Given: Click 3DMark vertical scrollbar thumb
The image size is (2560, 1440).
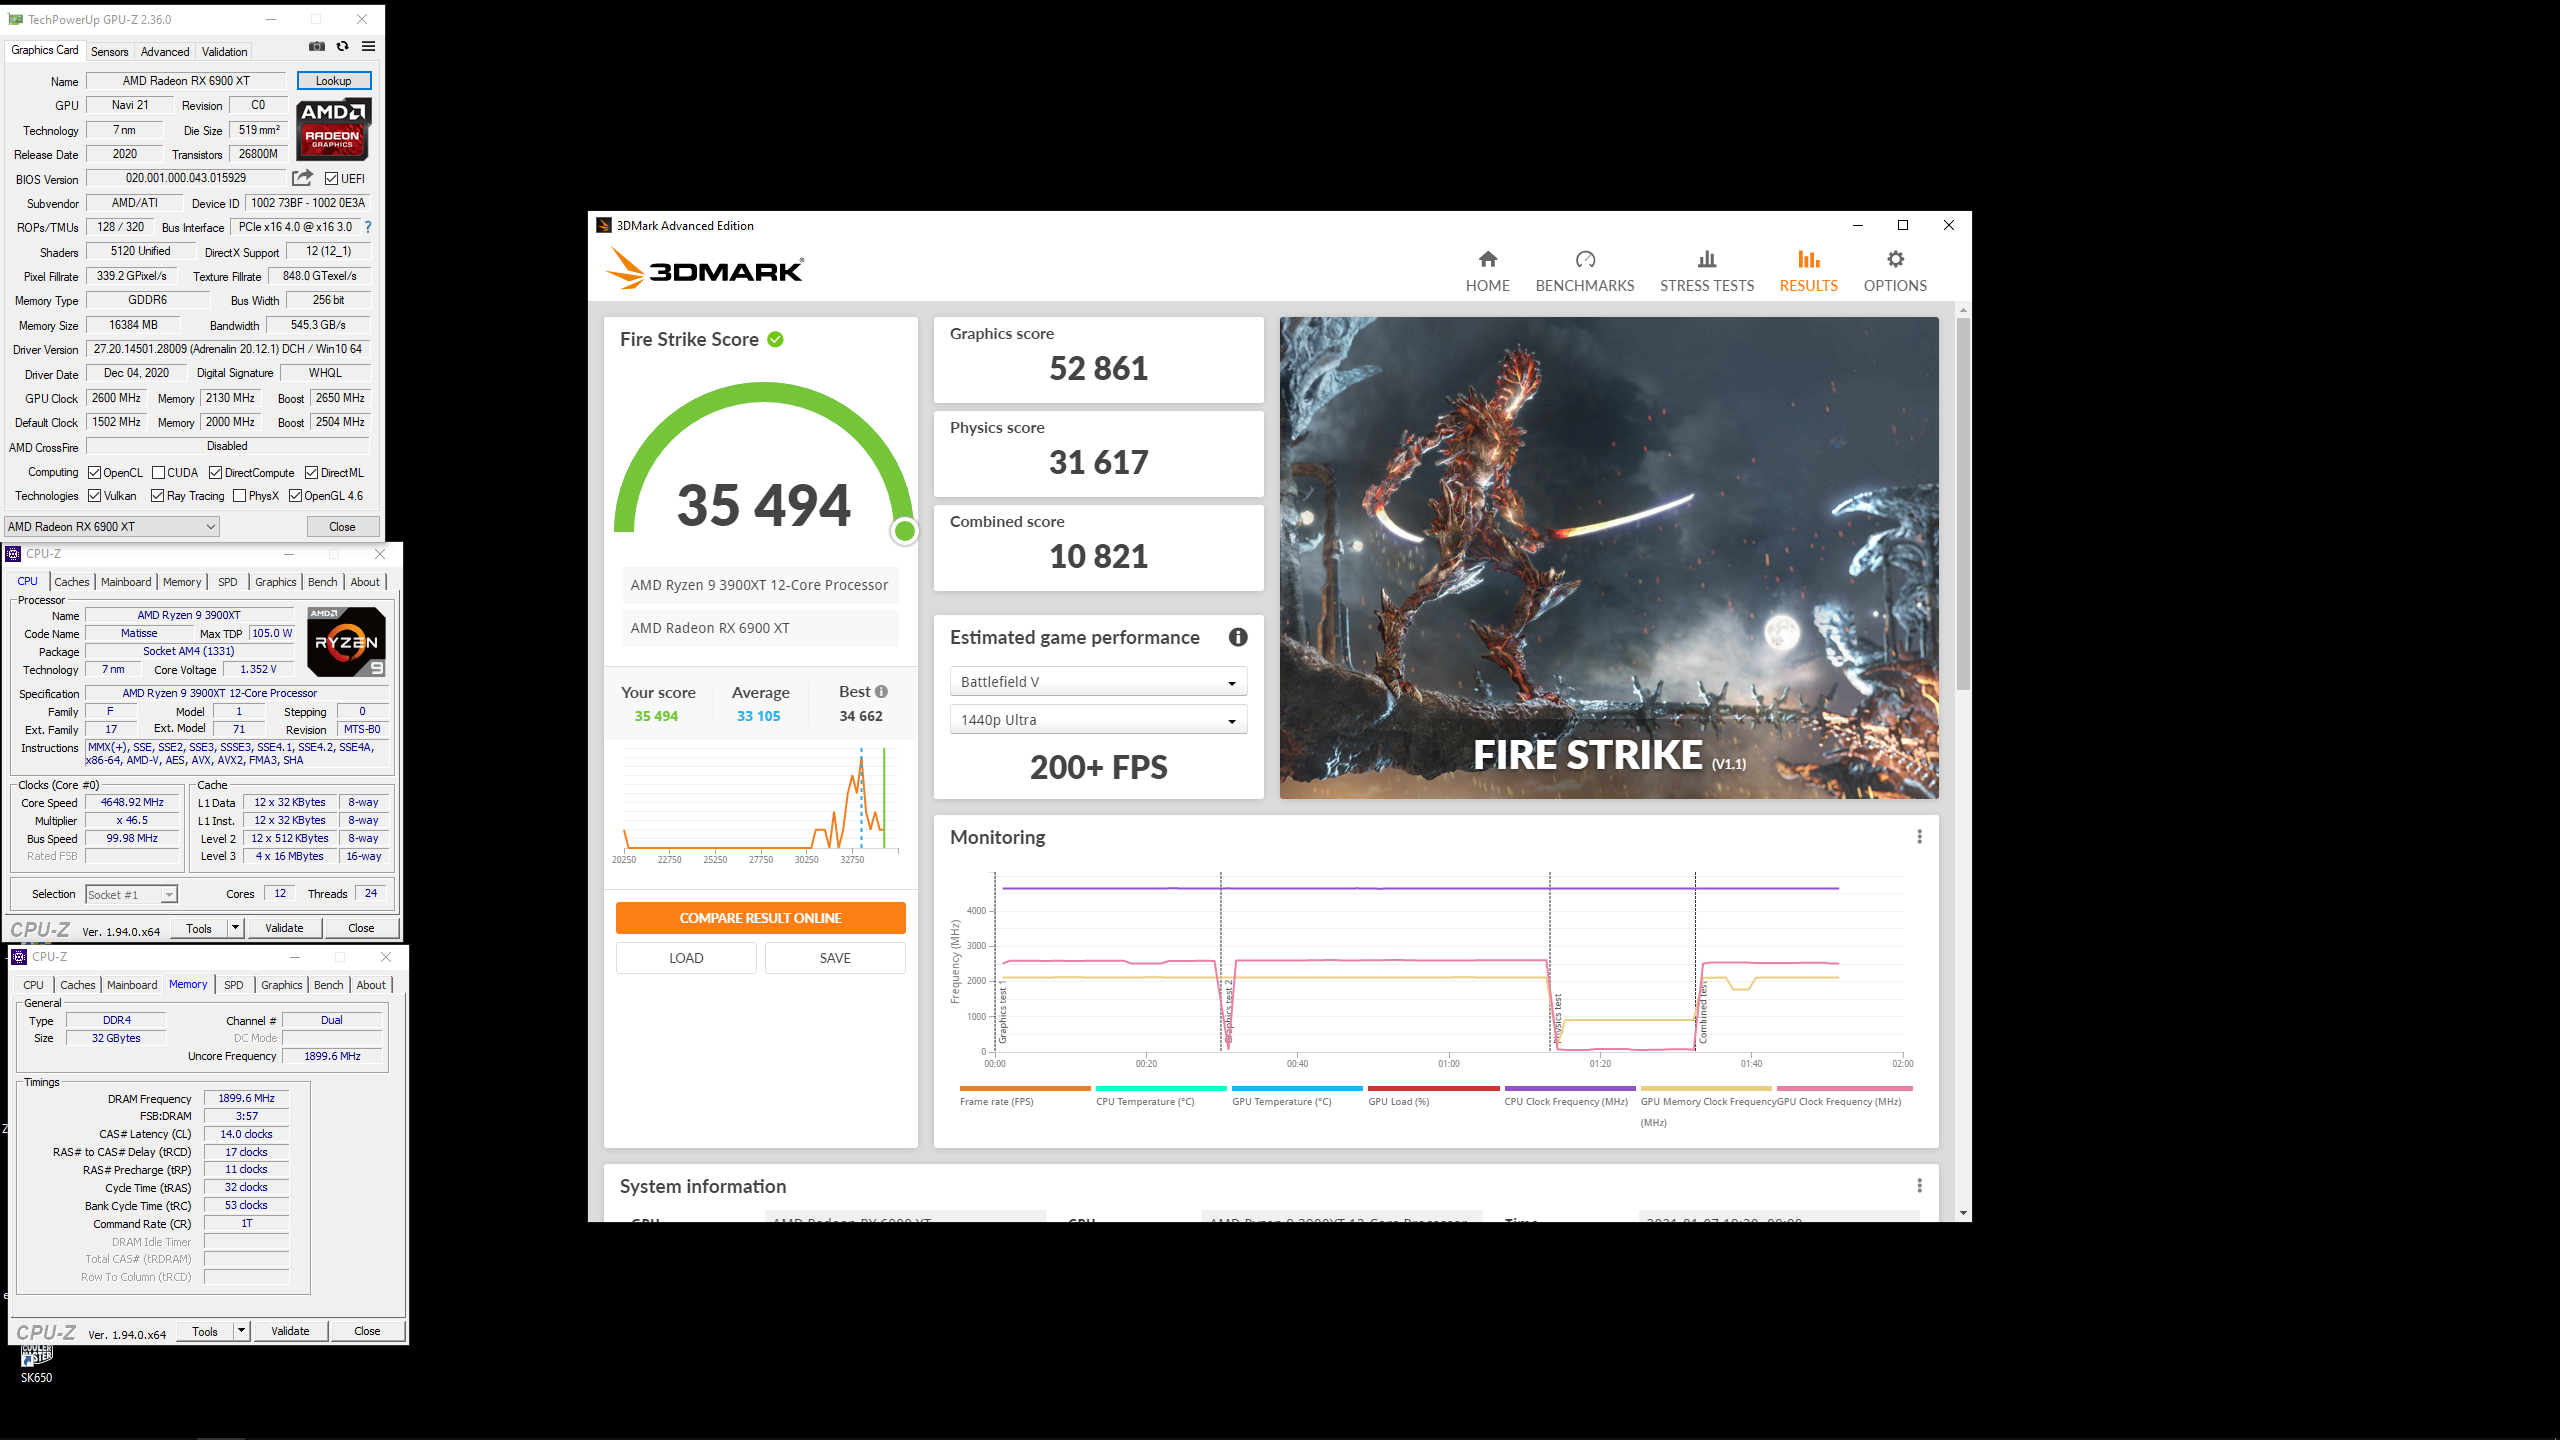Looking at the screenshot, I should click(1964, 504).
